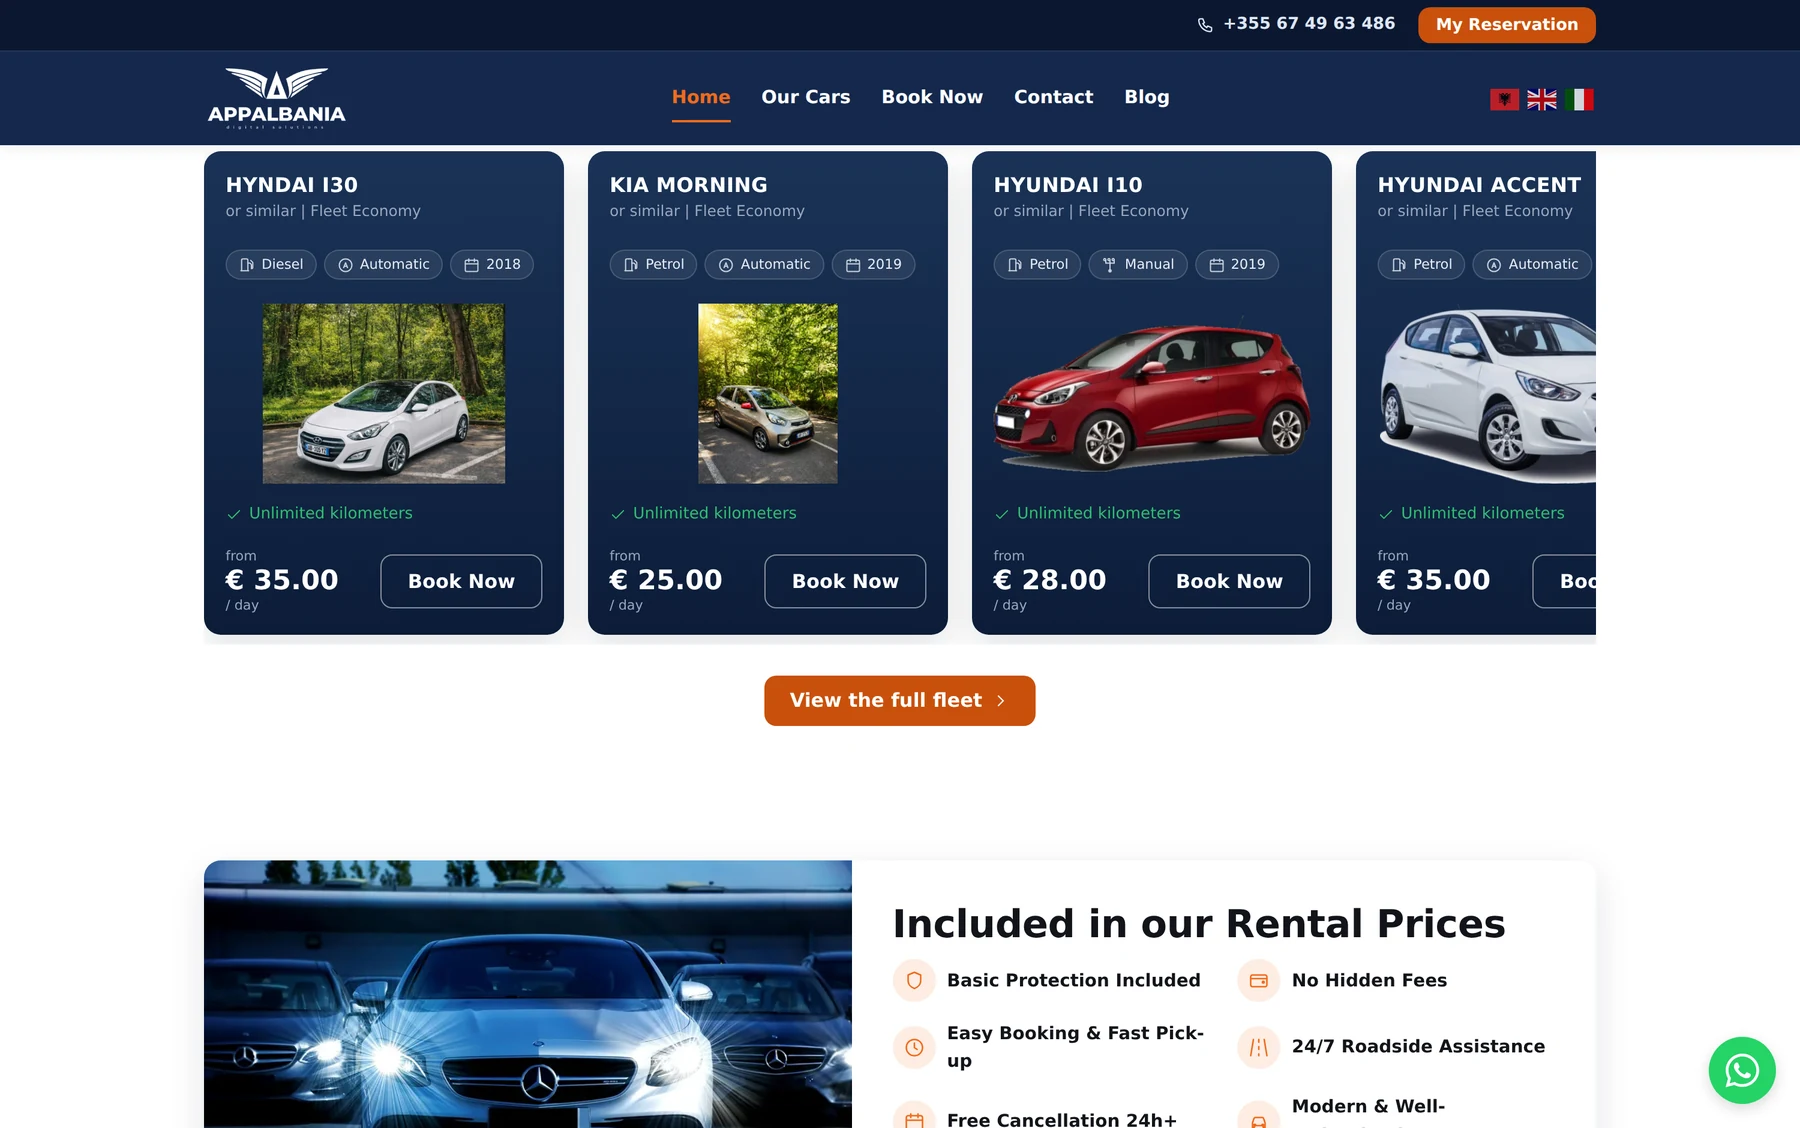This screenshot has height=1128, width=1800.
Task: Book the Hyndai I30 now
Action: (x=461, y=581)
